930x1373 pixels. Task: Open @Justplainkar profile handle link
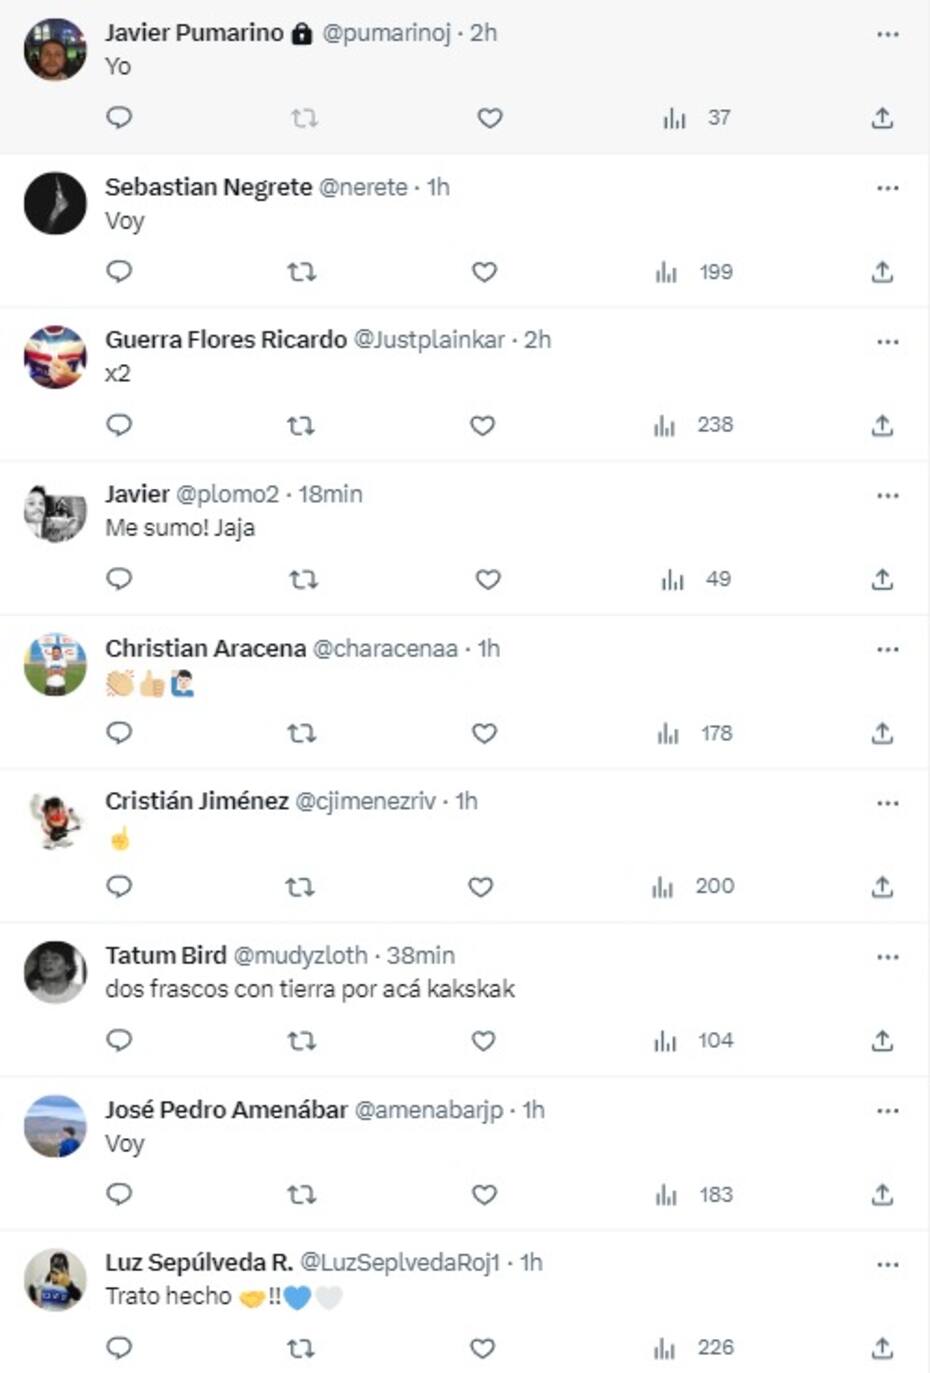pos(429,340)
